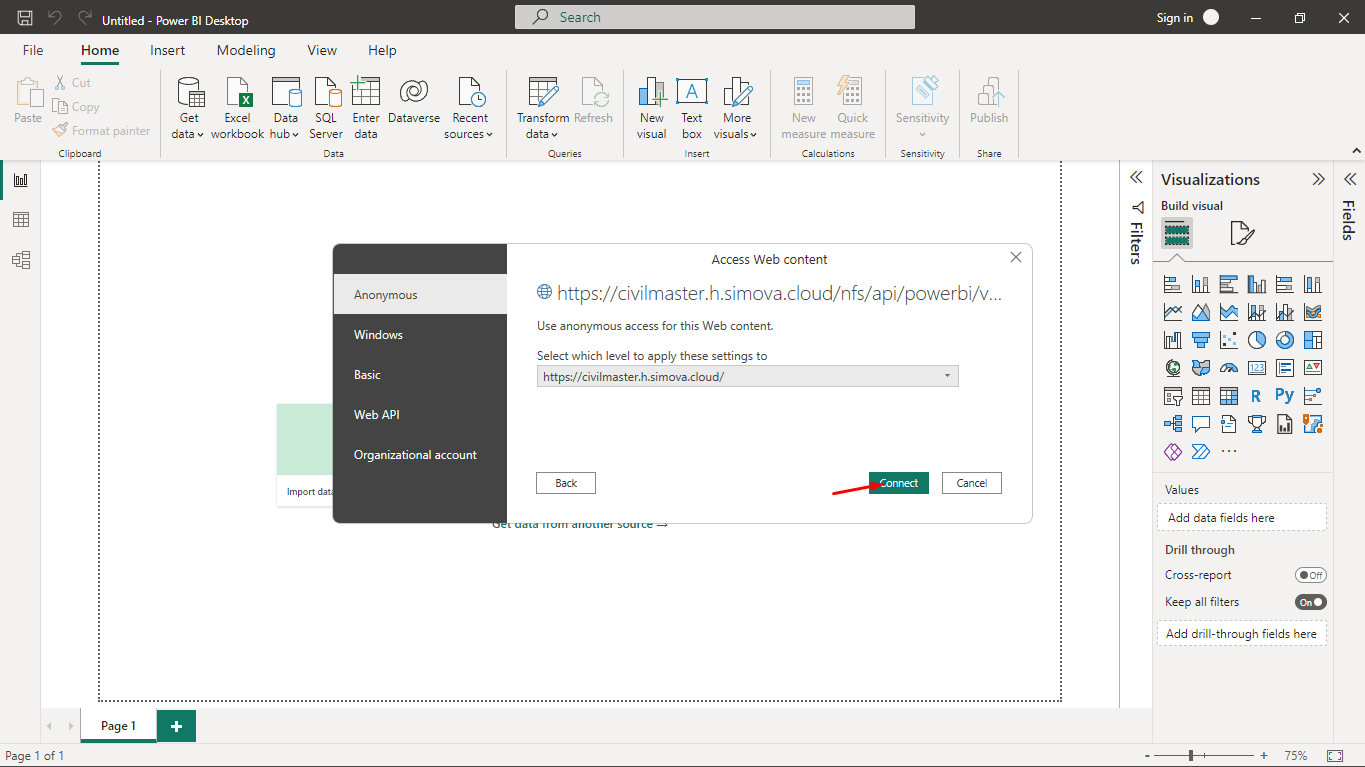1365x767 pixels.
Task: Select the matrix visual
Action: [x=1229, y=396]
